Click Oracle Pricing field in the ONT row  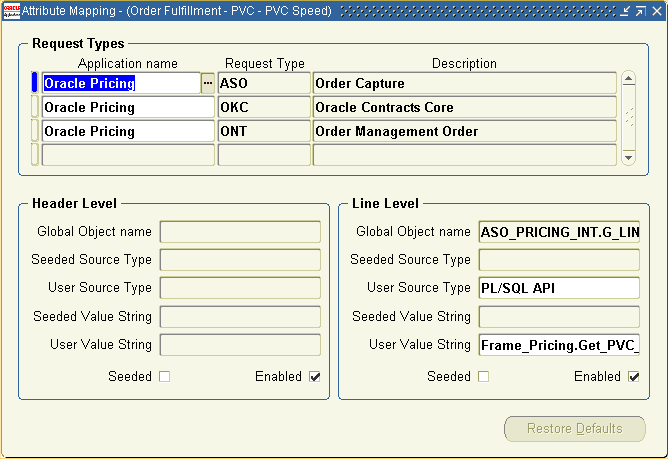click(x=128, y=131)
